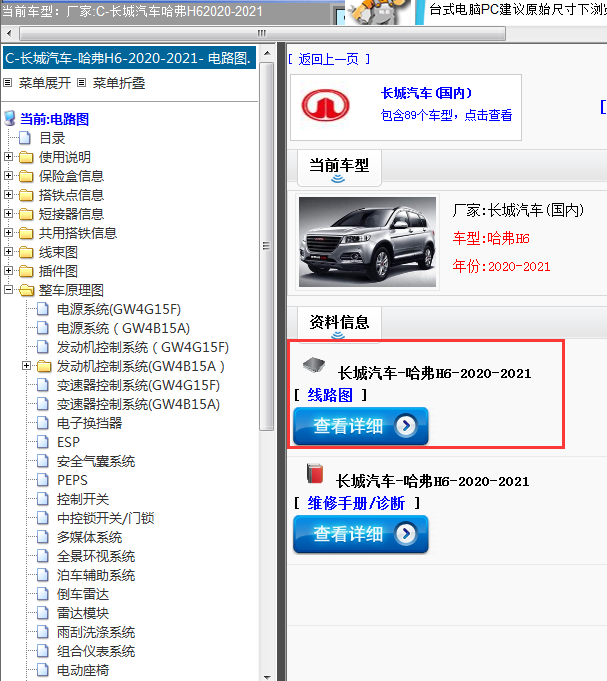Open 变速器控制系统(GW4G15F) diagram
This screenshot has width=607, height=681.
point(138,385)
